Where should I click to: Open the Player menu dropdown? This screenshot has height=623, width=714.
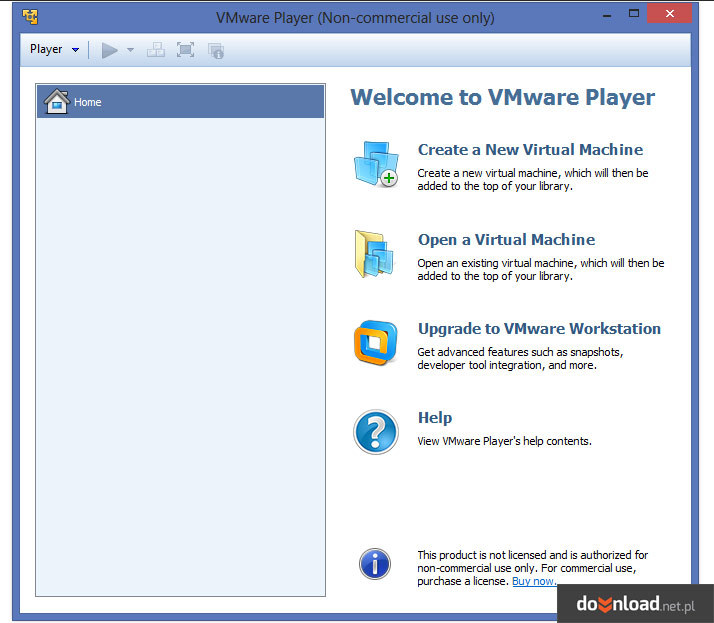pyautogui.click(x=54, y=49)
